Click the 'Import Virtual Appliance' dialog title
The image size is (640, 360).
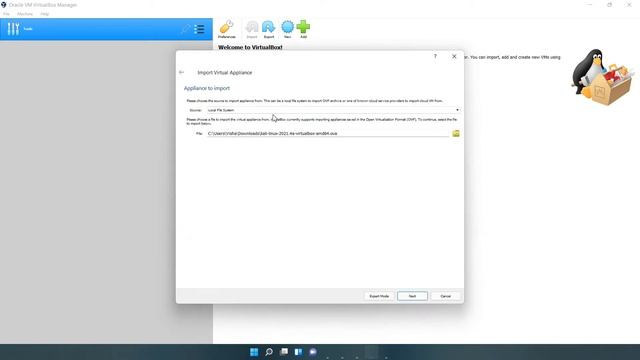[224, 73]
